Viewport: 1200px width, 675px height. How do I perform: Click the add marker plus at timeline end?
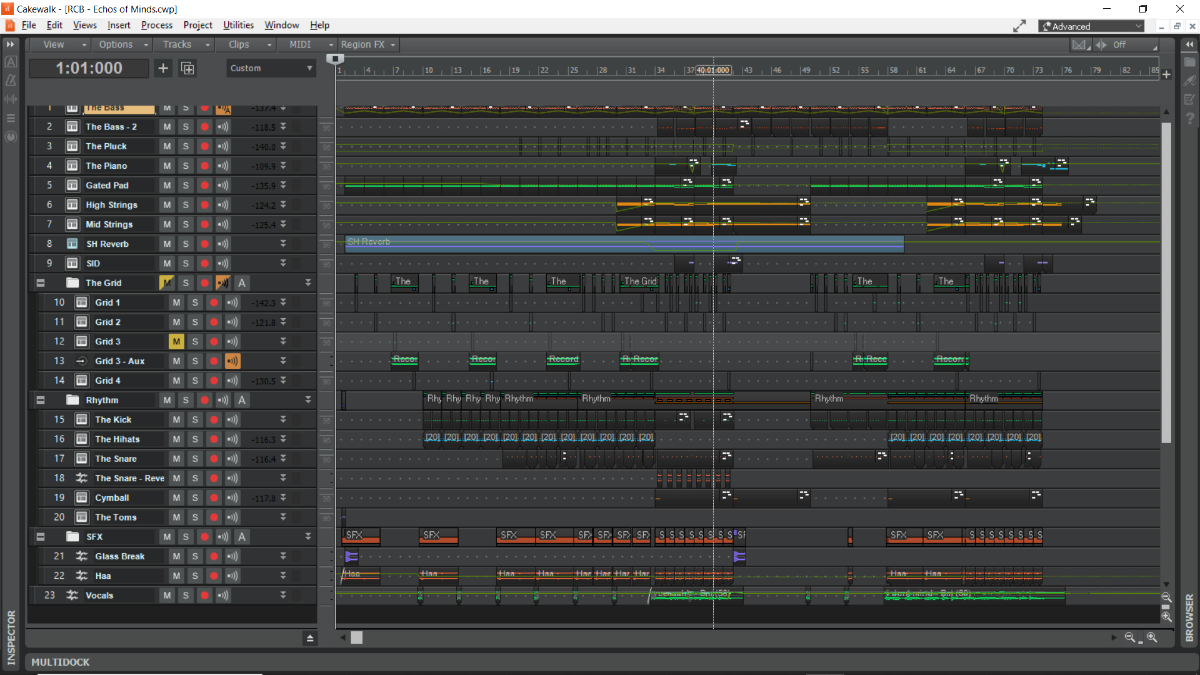pos(1166,75)
